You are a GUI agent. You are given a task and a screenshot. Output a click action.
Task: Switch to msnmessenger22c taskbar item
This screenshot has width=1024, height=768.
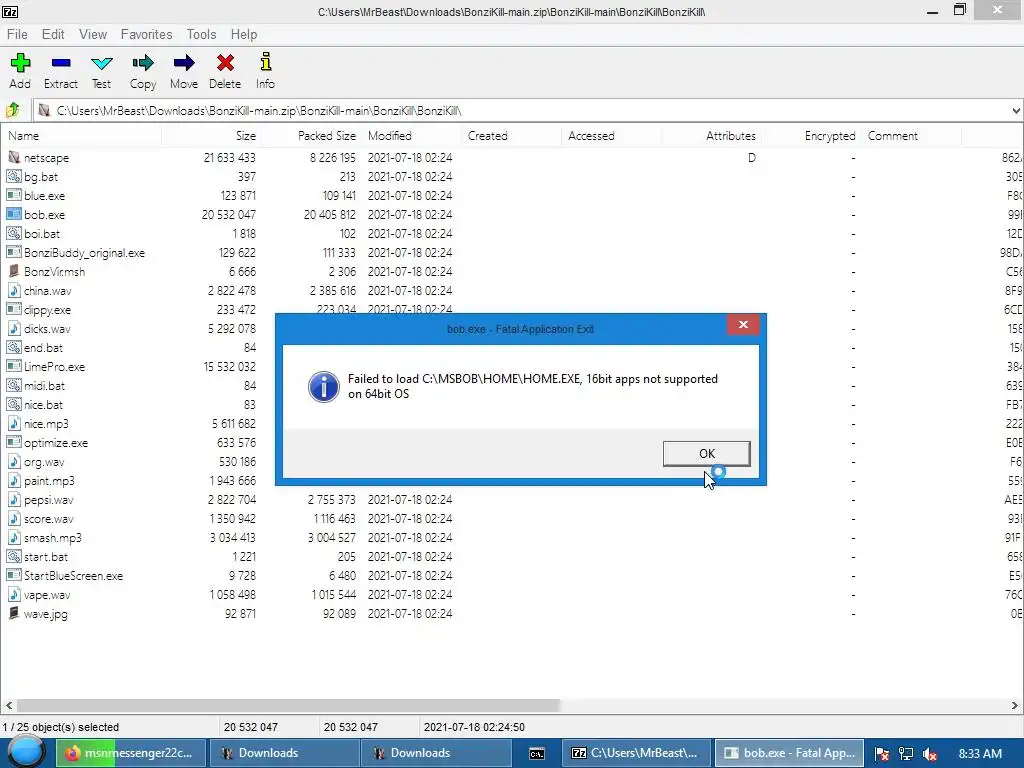coord(131,753)
